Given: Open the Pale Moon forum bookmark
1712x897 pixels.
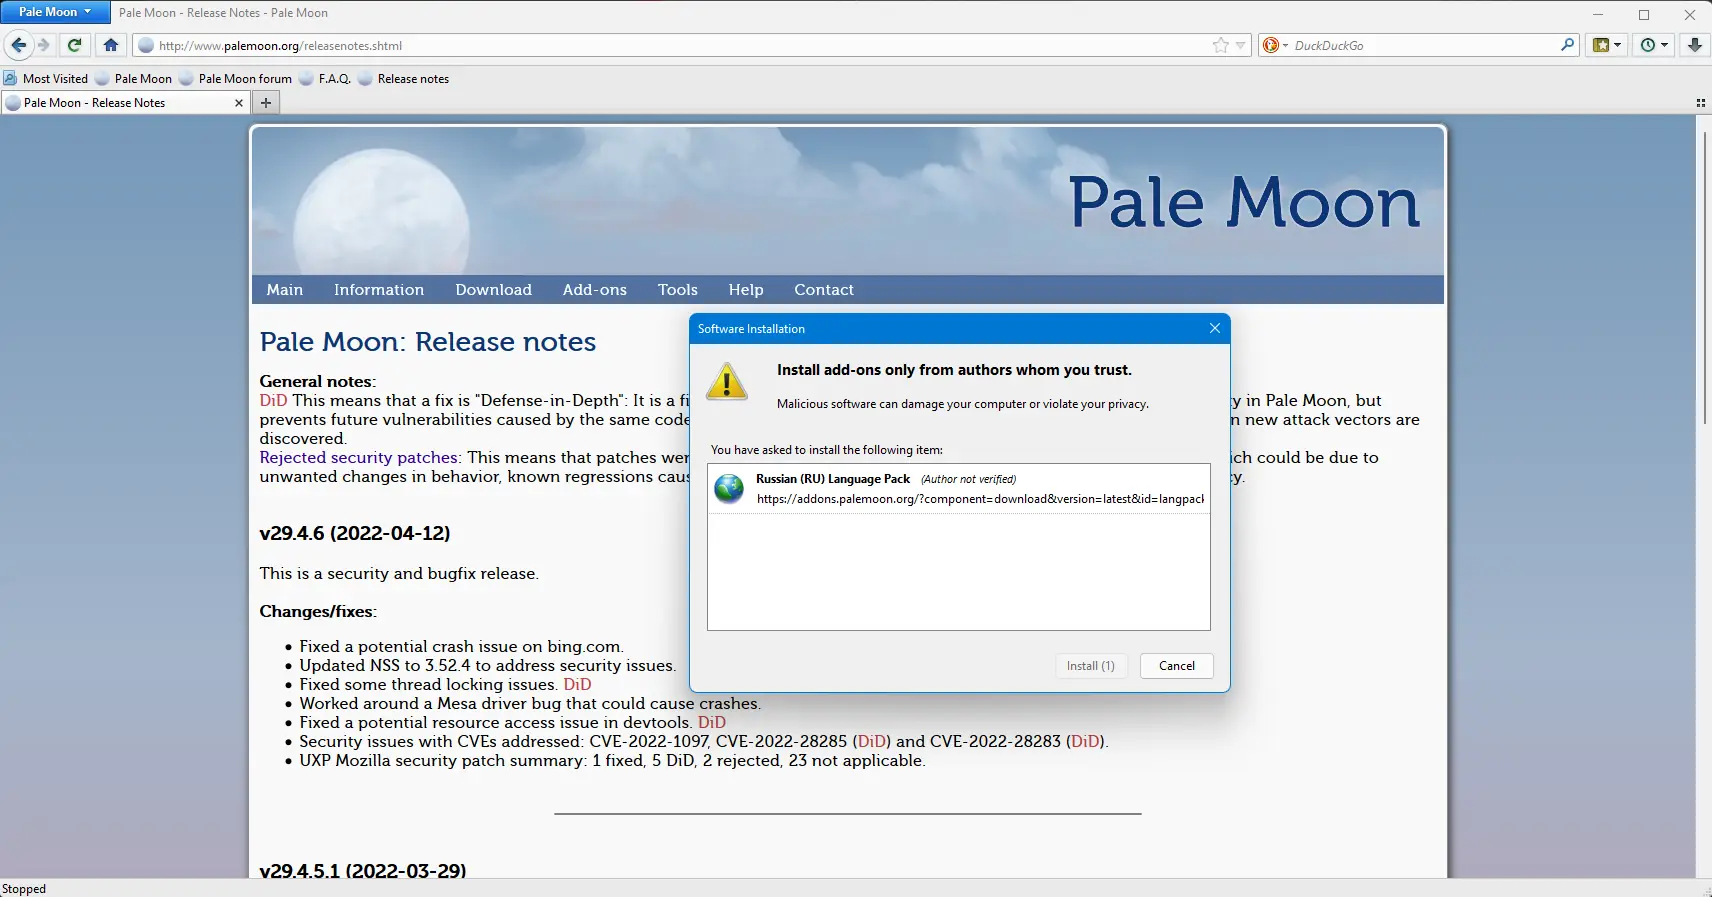Looking at the screenshot, I should [x=236, y=79].
